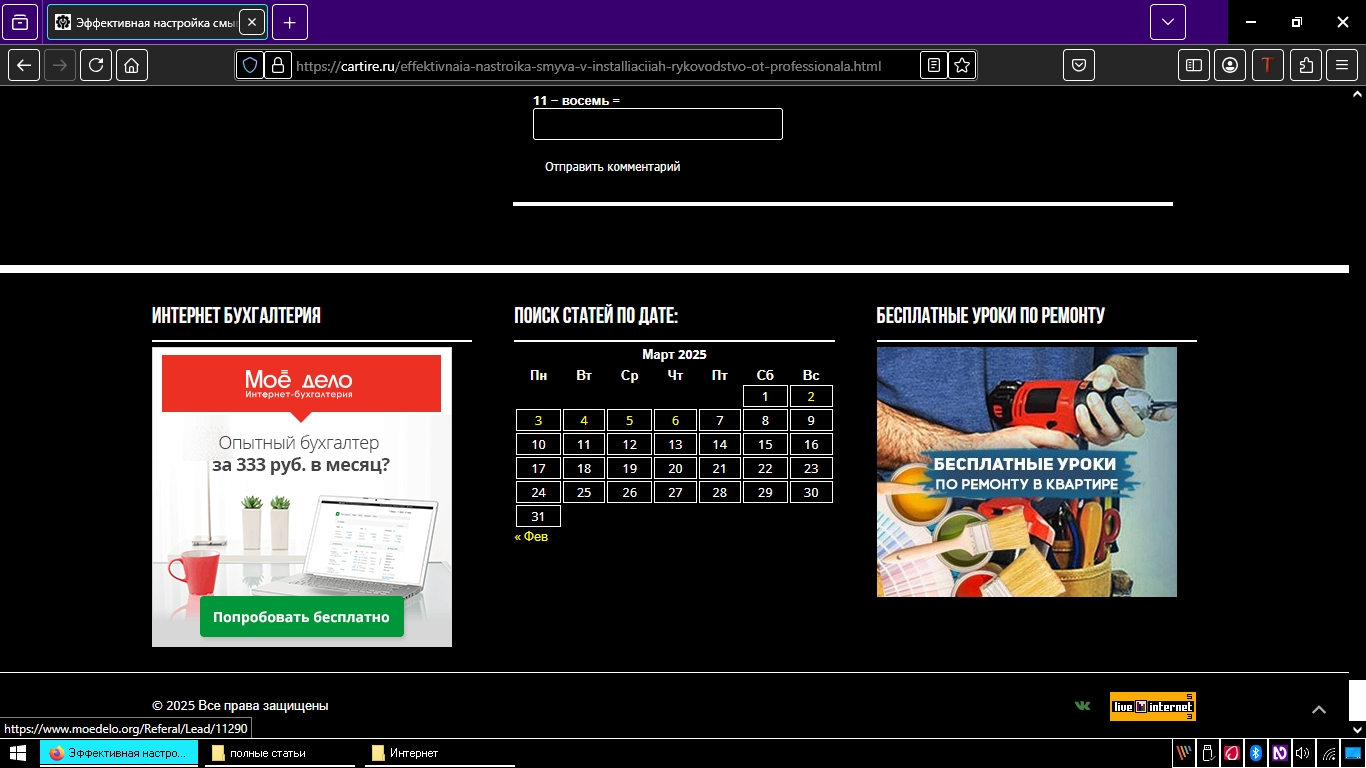This screenshot has height=768, width=1366.
Task: Select calendar cell 20
Action: pyautogui.click(x=675, y=468)
